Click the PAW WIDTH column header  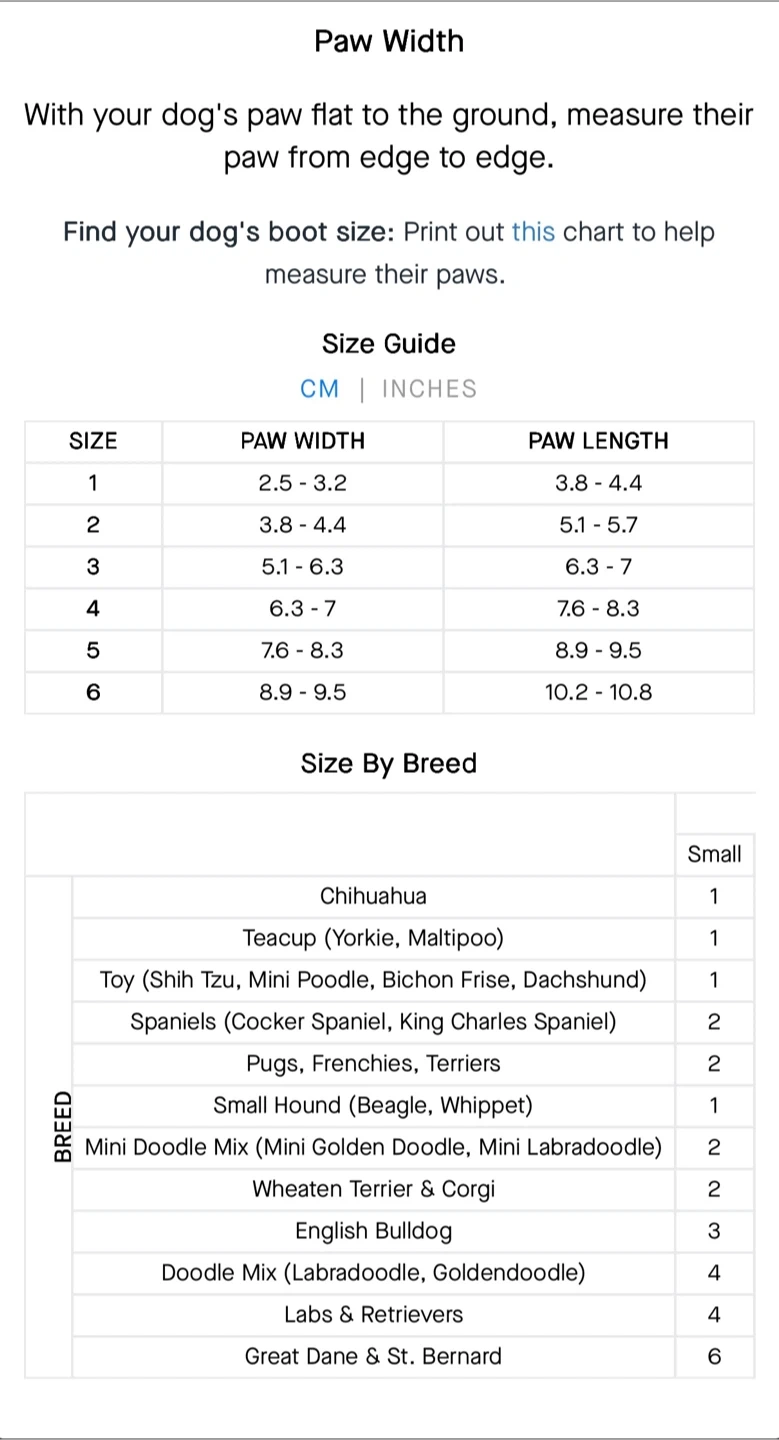point(302,441)
